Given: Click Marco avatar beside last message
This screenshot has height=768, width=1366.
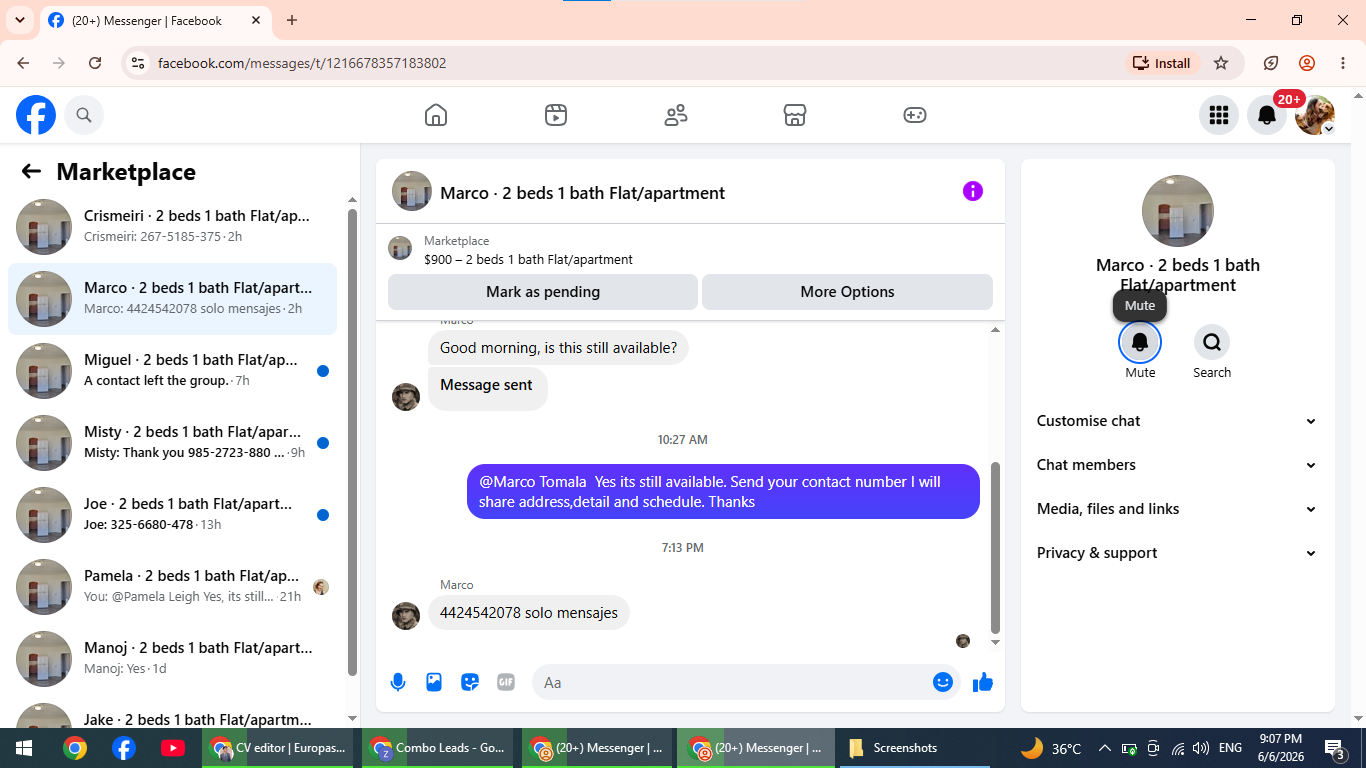Looking at the screenshot, I should [x=406, y=615].
